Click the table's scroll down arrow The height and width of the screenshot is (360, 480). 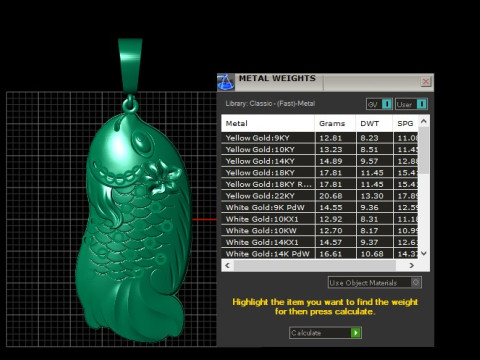click(424, 253)
